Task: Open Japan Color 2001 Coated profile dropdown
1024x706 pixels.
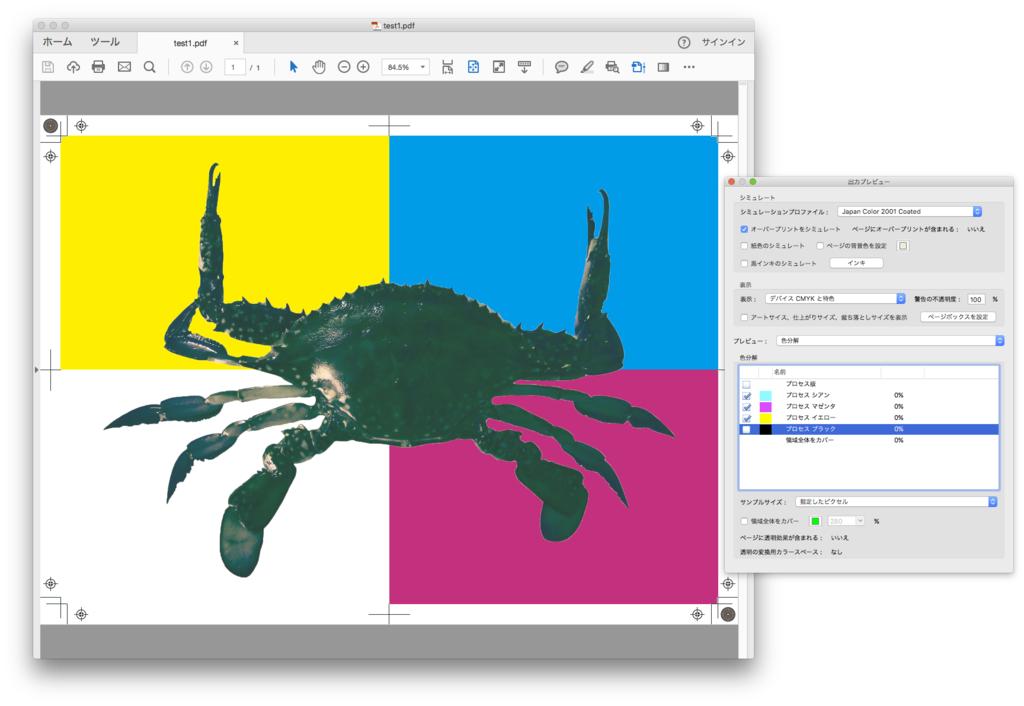Action: [x=909, y=212]
